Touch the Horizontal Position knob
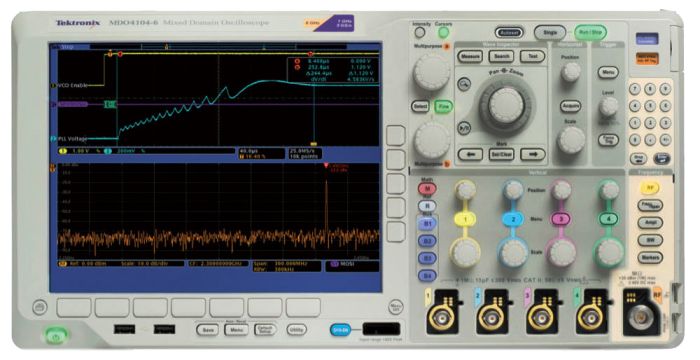This screenshot has width=700, height=360. [x=570, y=72]
